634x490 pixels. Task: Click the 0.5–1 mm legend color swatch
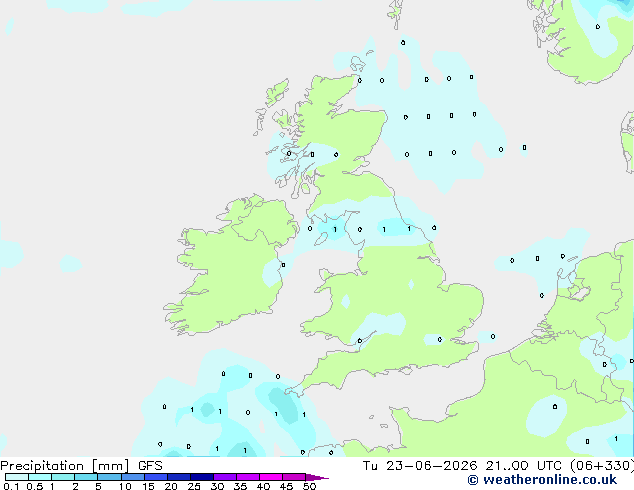(40, 477)
